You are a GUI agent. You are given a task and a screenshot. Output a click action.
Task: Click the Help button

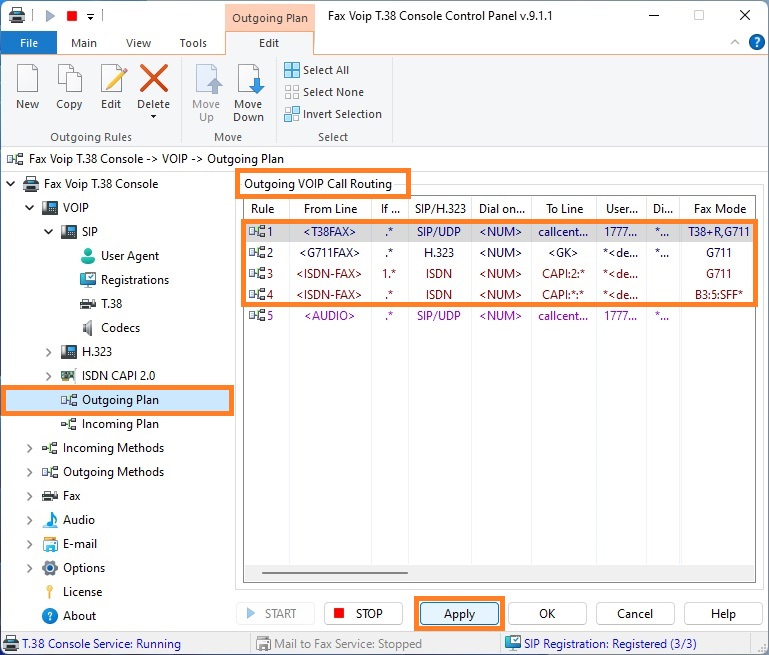tap(723, 614)
